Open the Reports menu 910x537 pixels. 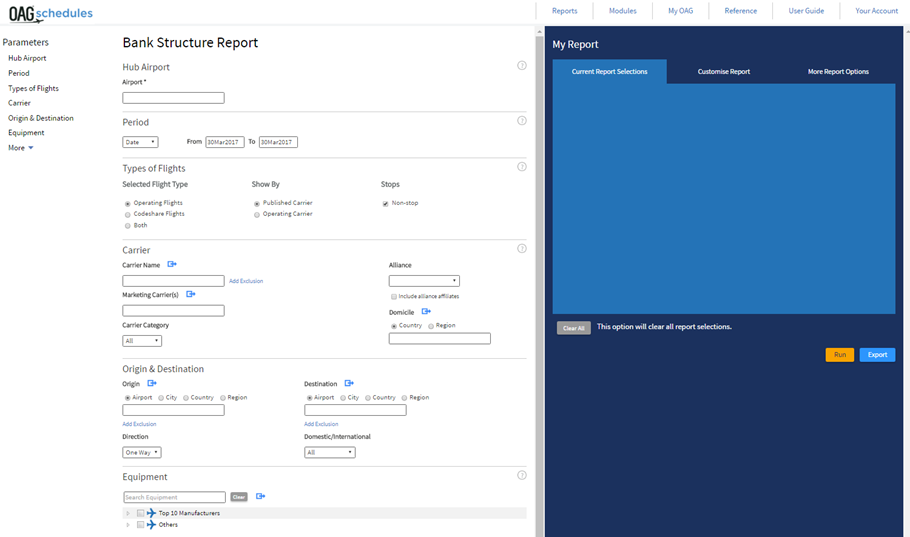pyautogui.click(x=565, y=11)
